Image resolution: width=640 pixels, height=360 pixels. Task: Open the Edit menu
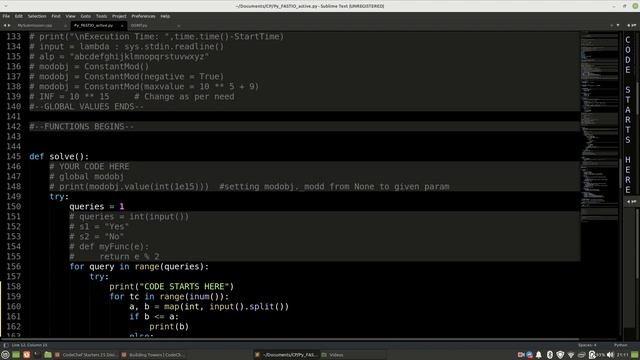click(x=19, y=16)
